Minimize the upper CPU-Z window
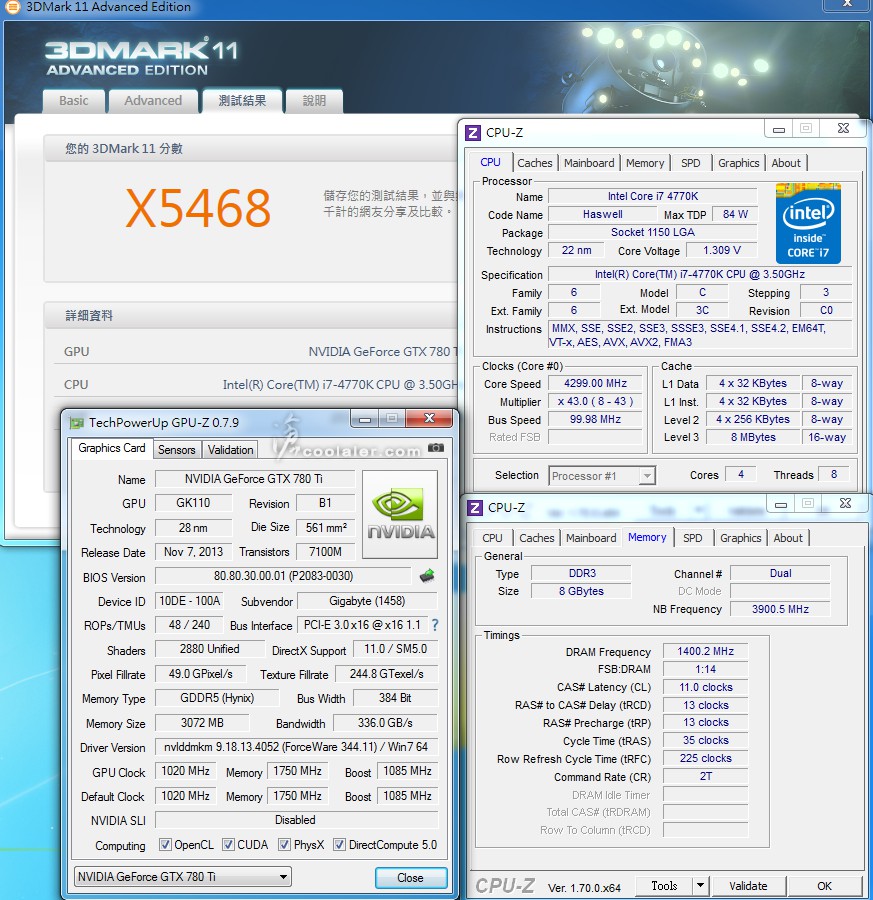Viewport: 873px width, 900px height. (x=779, y=129)
